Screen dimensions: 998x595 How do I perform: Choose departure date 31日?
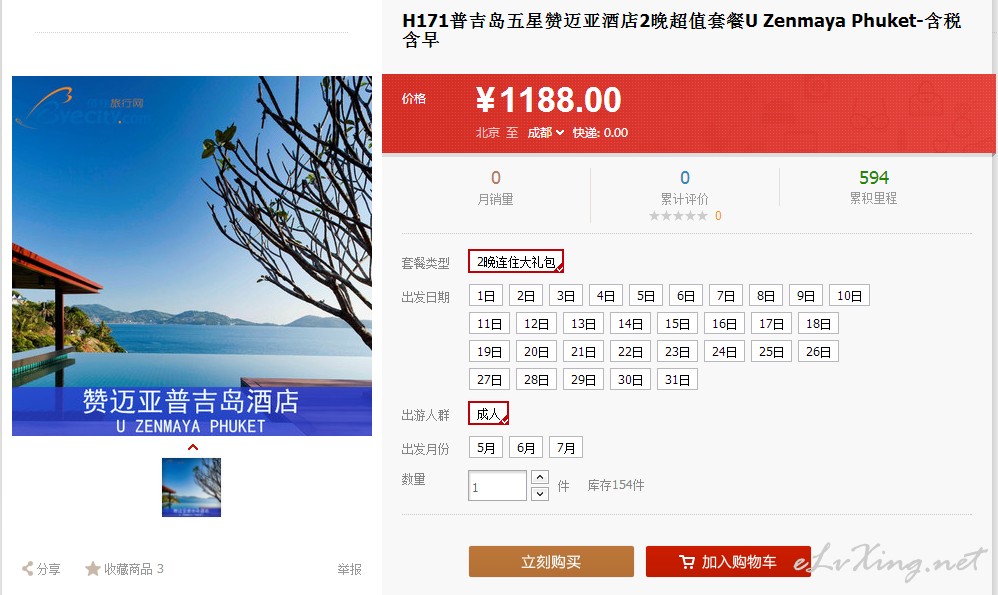(677, 380)
